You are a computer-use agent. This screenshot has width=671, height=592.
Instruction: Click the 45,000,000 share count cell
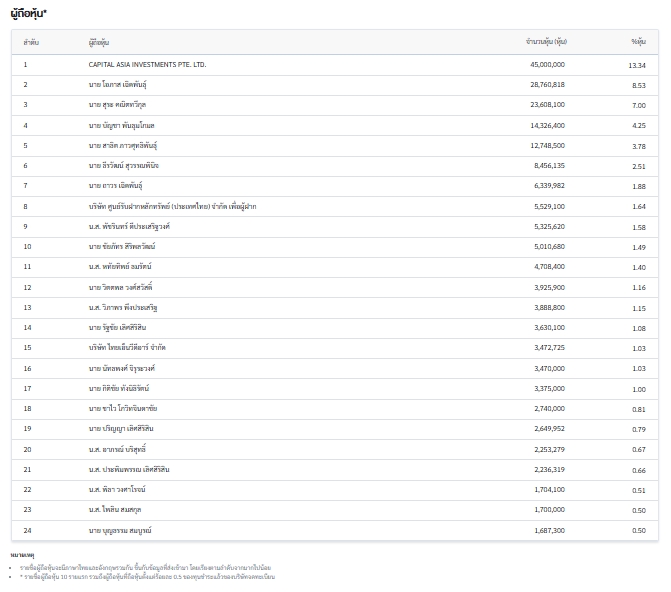coord(547,64)
